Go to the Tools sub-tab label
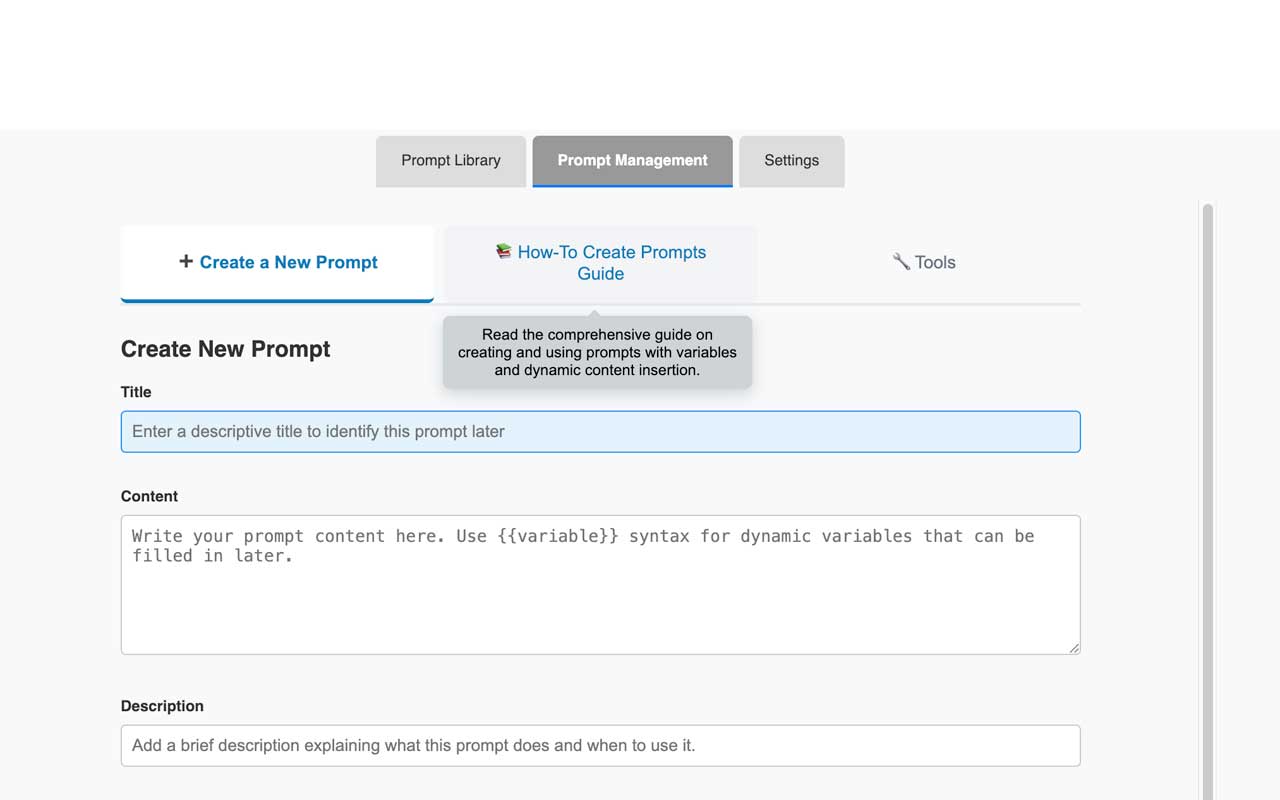This screenshot has width=1280, height=800. [935, 262]
